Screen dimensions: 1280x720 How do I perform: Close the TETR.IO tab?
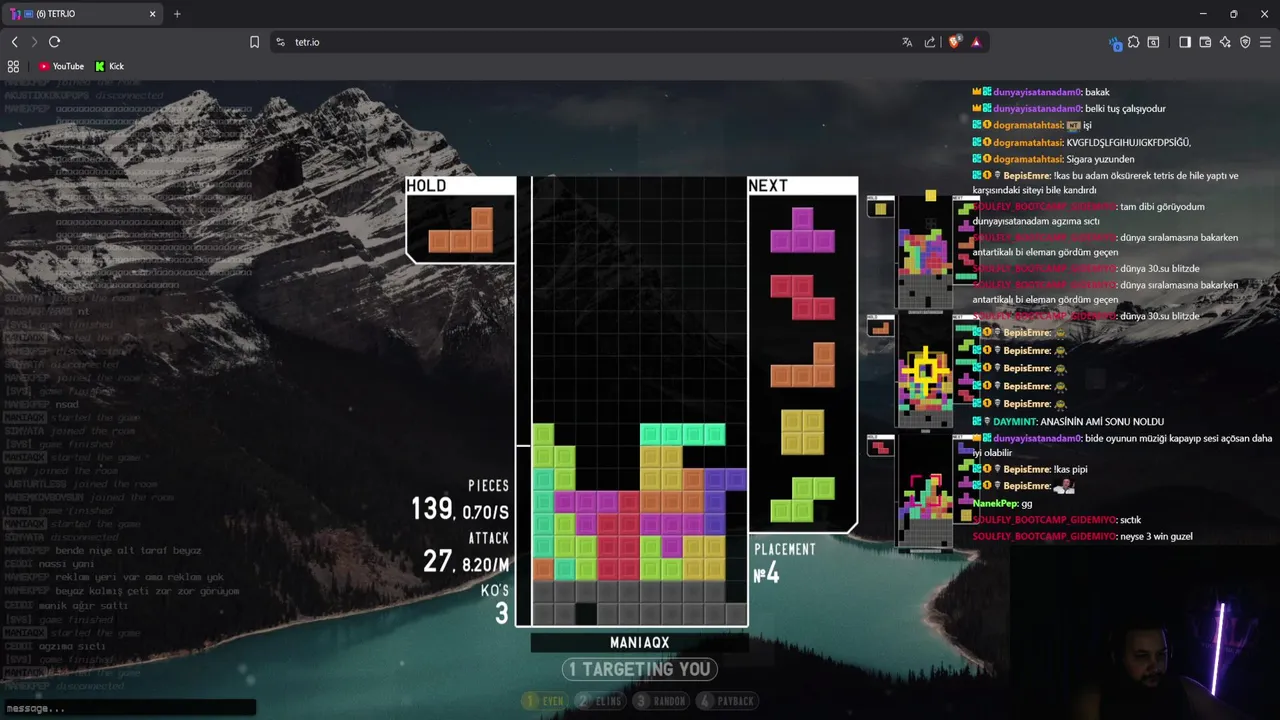pyautogui.click(x=153, y=14)
